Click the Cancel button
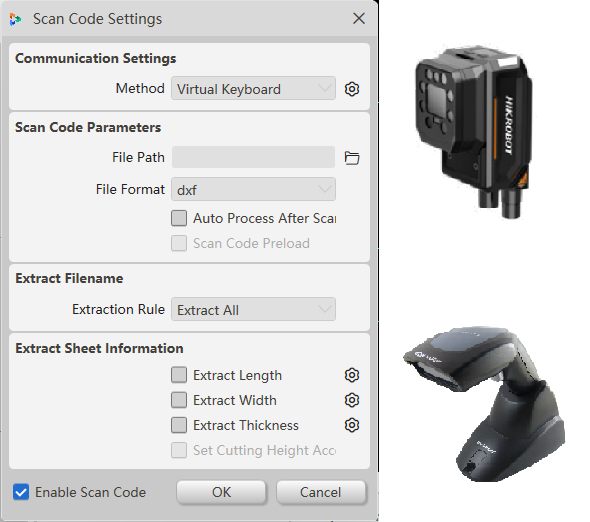This screenshot has height=522, width=590. 321,492
